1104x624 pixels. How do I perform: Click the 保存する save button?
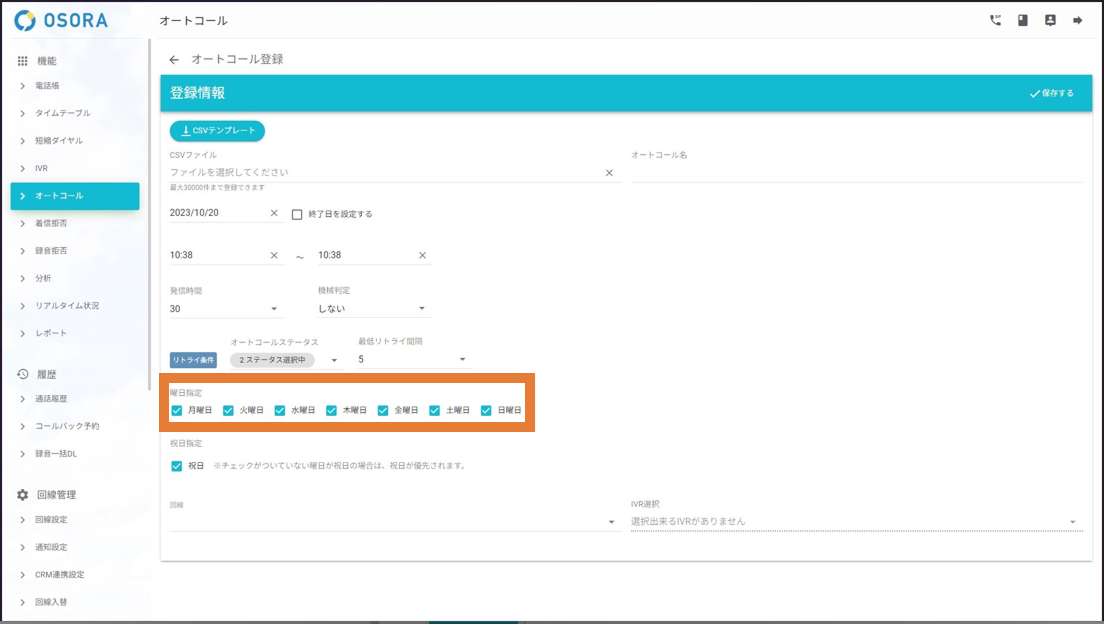1051,93
